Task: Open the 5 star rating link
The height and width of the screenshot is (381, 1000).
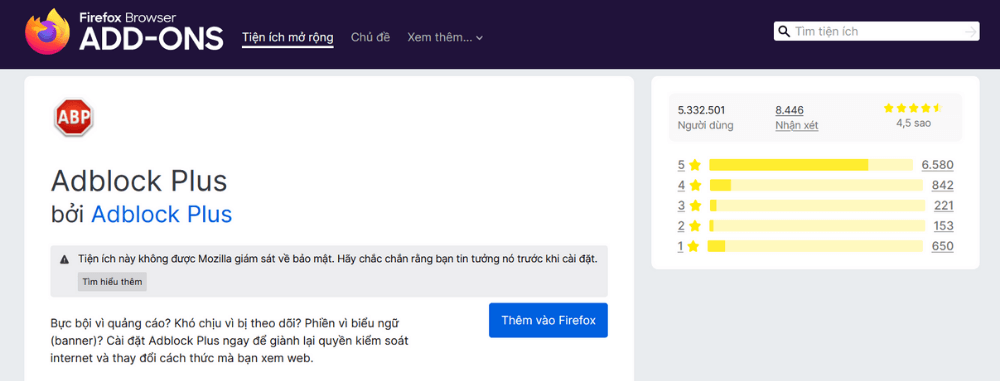Action: tap(689, 165)
